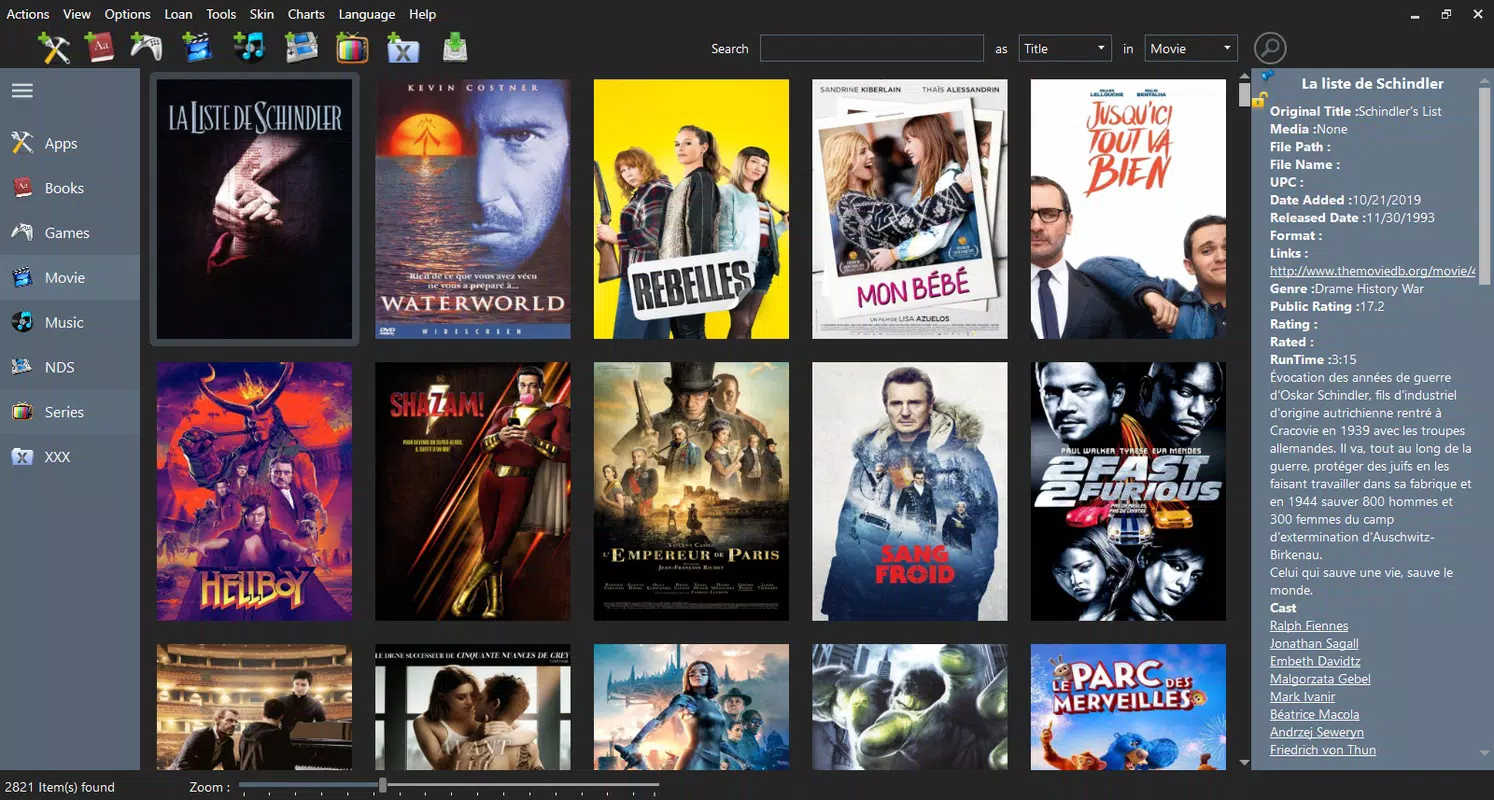Open the Skin menu
Image resolution: width=1494 pixels, height=800 pixels.
(262, 14)
